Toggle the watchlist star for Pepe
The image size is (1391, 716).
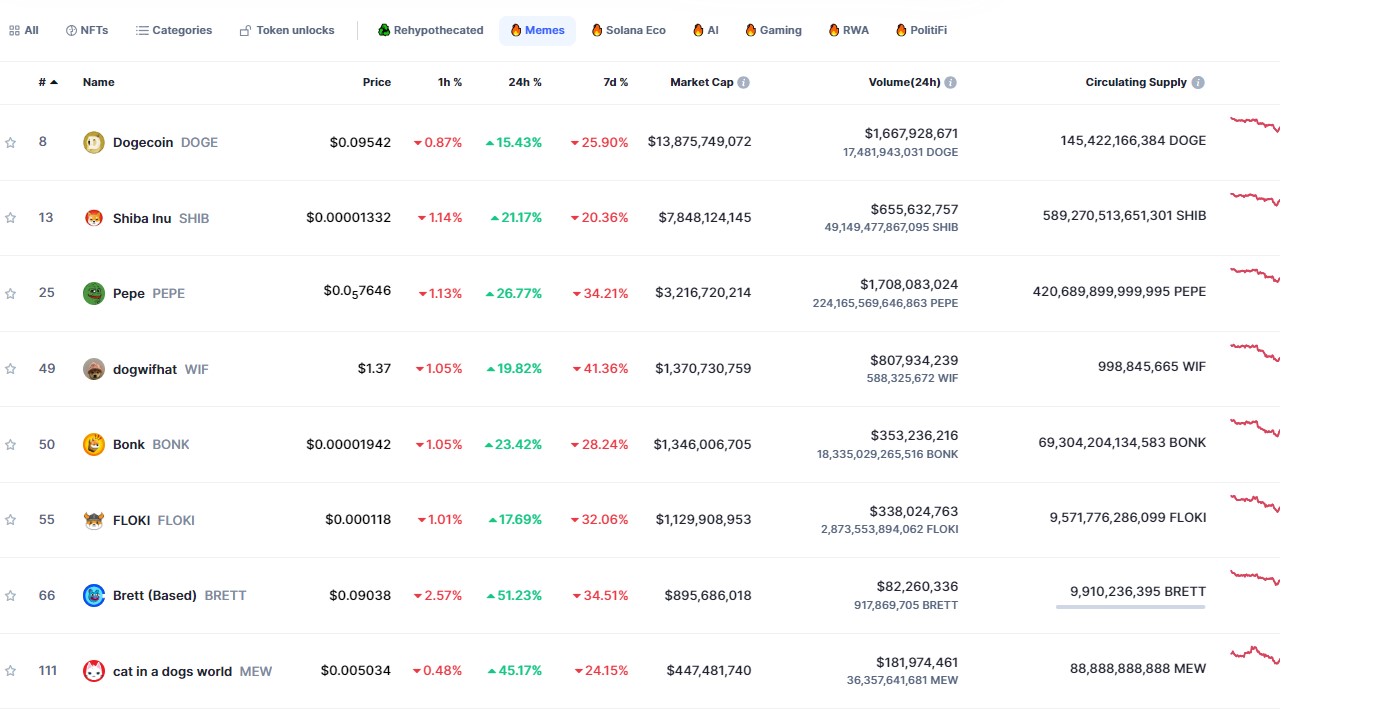pos(10,294)
